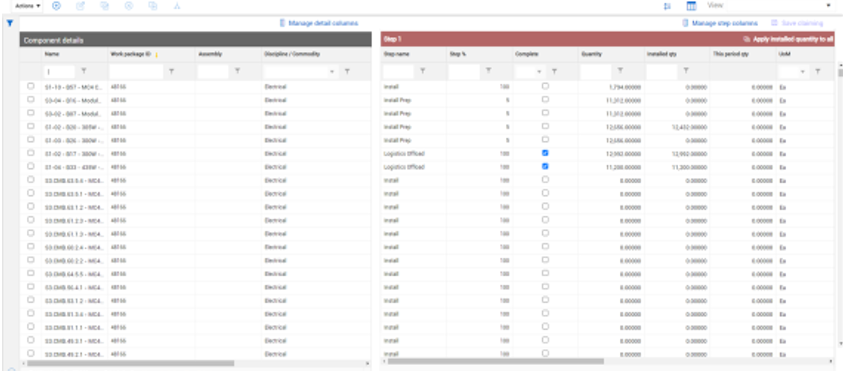Click the stacked-sheets icon right of the pencil icon
Image resolution: width=843 pixels, height=371 pixels.
104,6
